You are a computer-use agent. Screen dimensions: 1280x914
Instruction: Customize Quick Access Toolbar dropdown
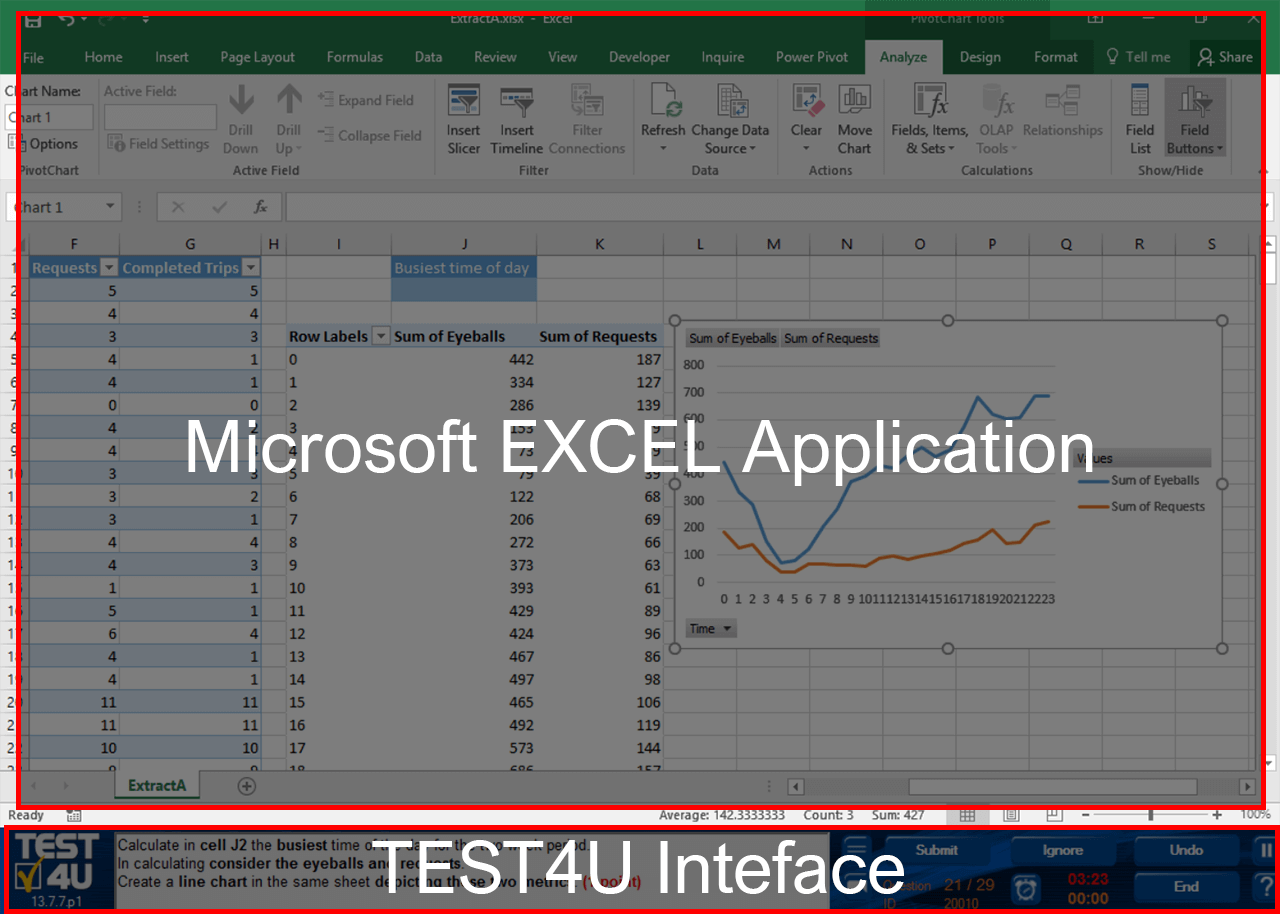tap(146, 18)
